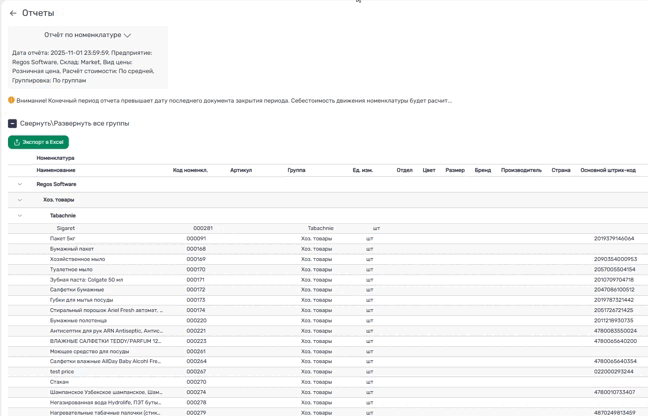Collapse the Tabachnie subgroup
The width and height of the screenshot is (648, 416).
(x=20, y=215)
